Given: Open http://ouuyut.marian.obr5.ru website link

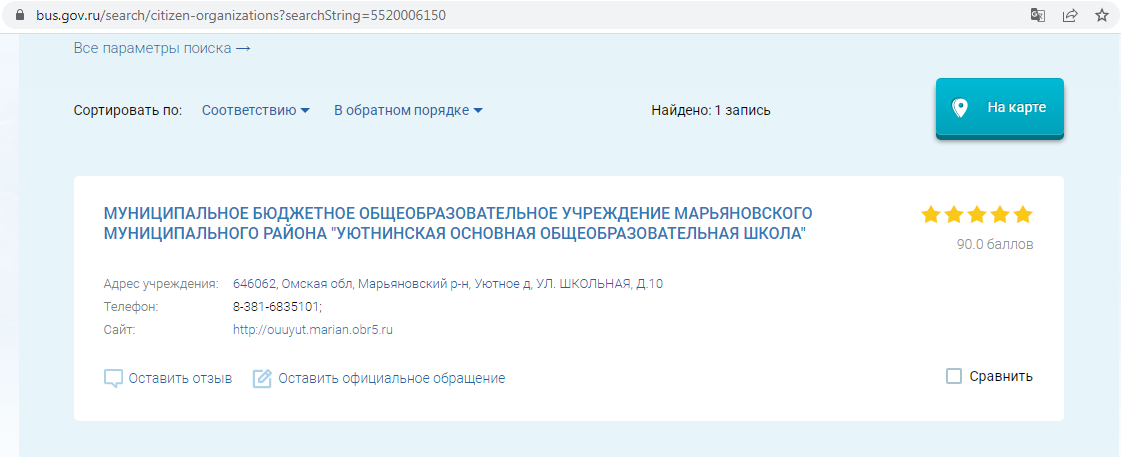Looking at the screenshot, I should (x=313, y=330).
